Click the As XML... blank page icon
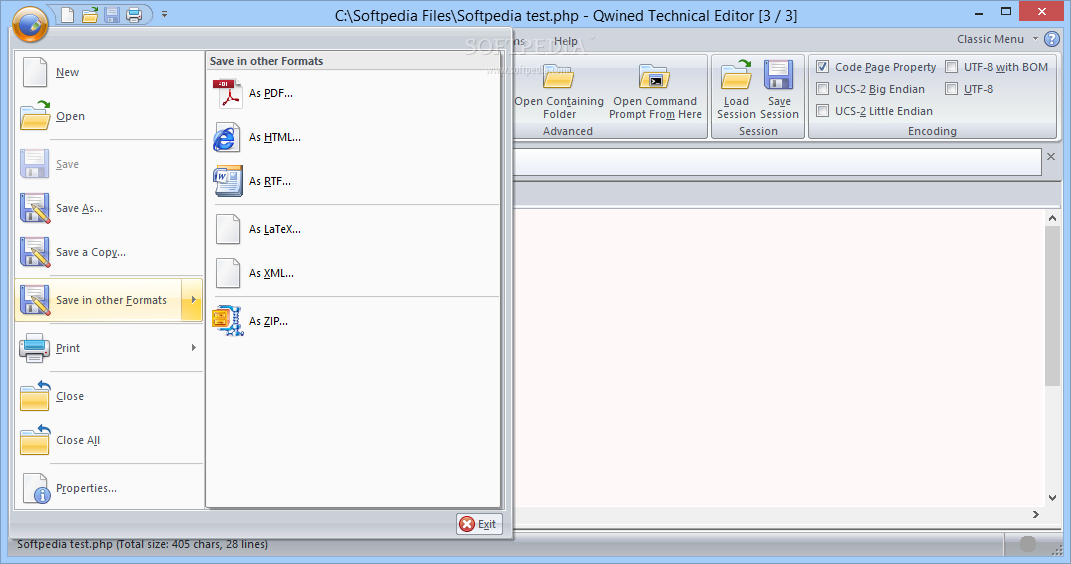 coord(227,273)
